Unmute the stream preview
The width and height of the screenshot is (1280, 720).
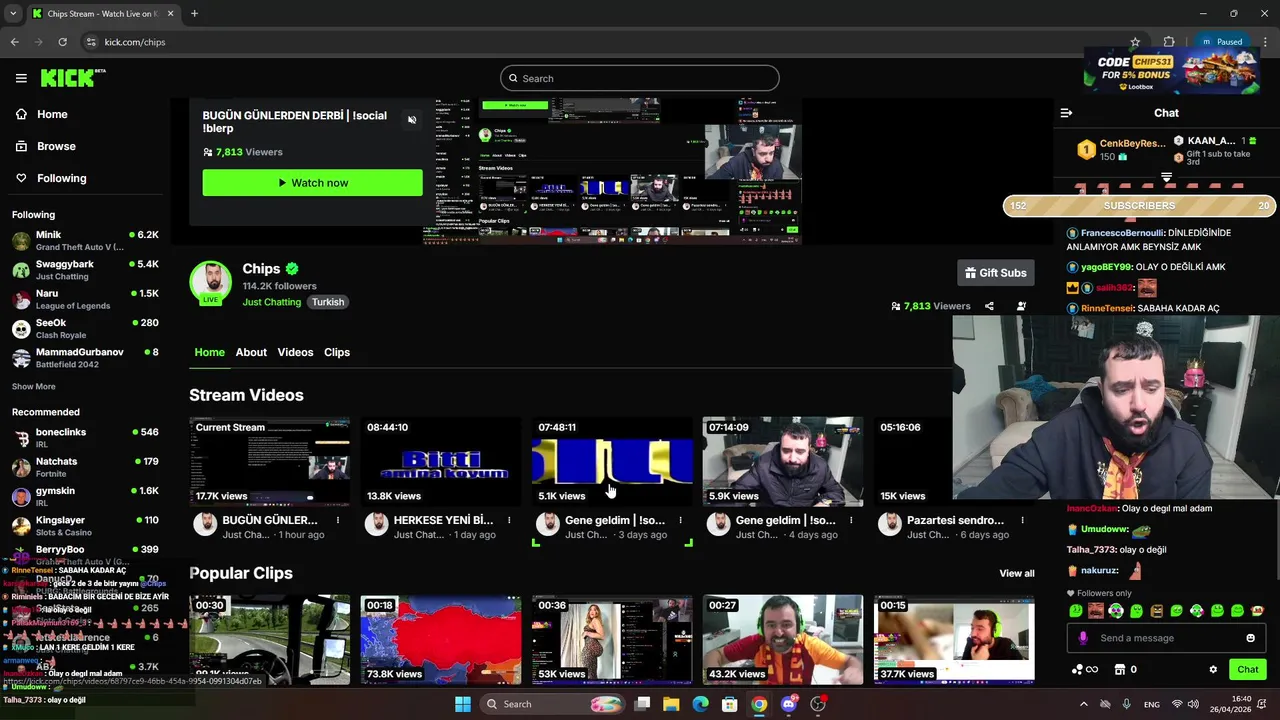[411, 120]
